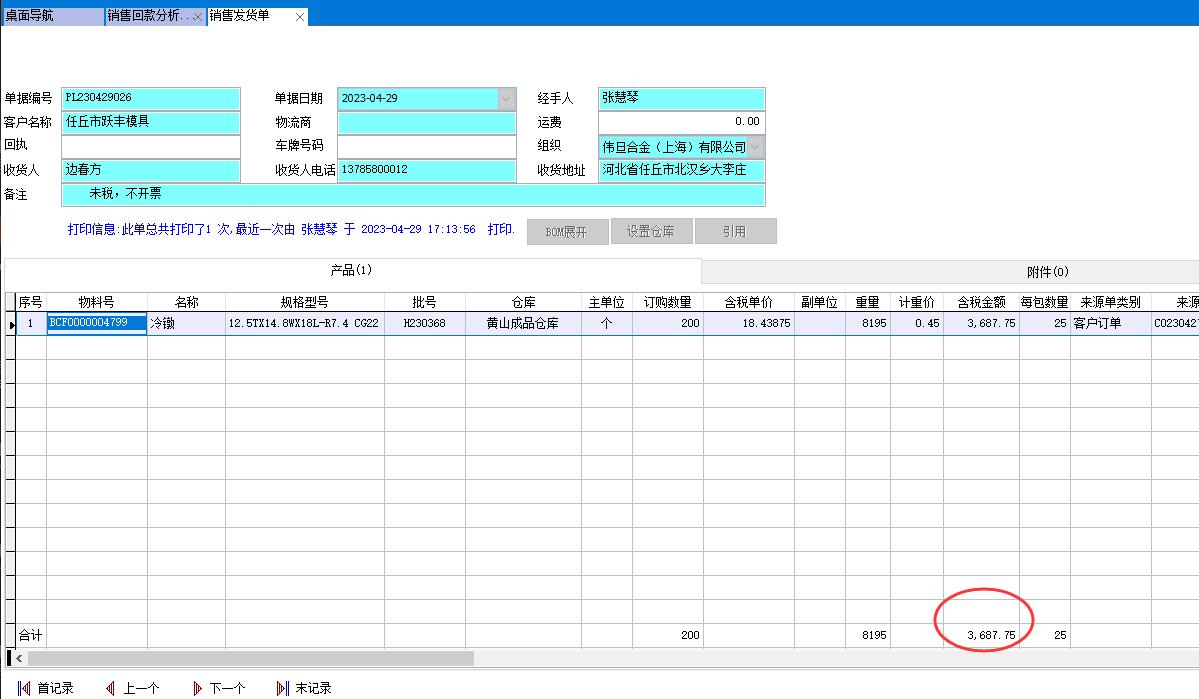Open the 附件(0) tab
The image size is (1199, 699).
(x=1047, y=271)
